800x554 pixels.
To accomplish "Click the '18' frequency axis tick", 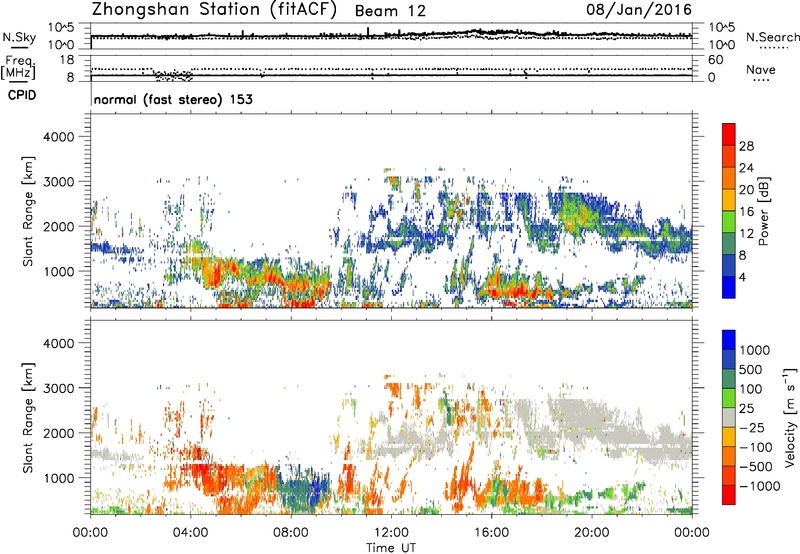I will click(66, 60).
